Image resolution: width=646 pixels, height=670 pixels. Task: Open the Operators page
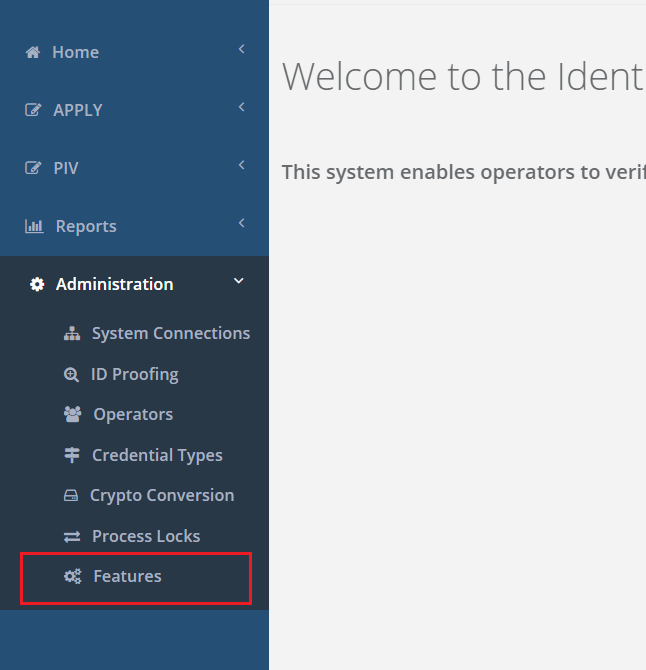point(133,414)
